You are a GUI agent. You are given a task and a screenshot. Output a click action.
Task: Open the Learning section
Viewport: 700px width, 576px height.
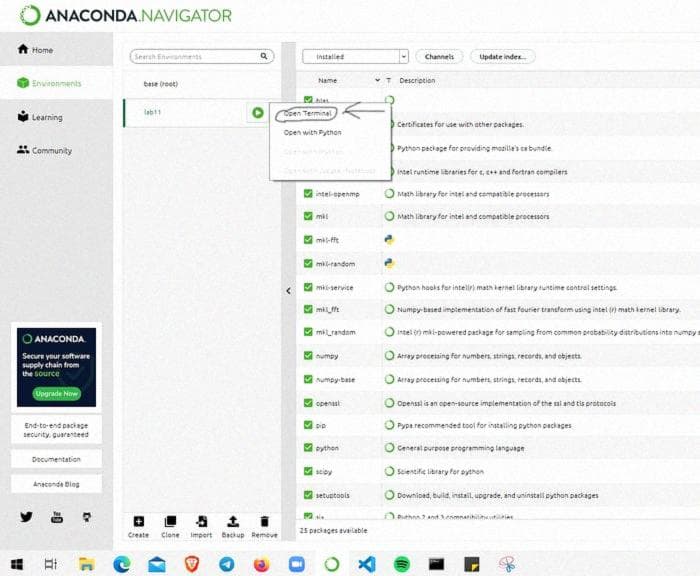(40, 117)
